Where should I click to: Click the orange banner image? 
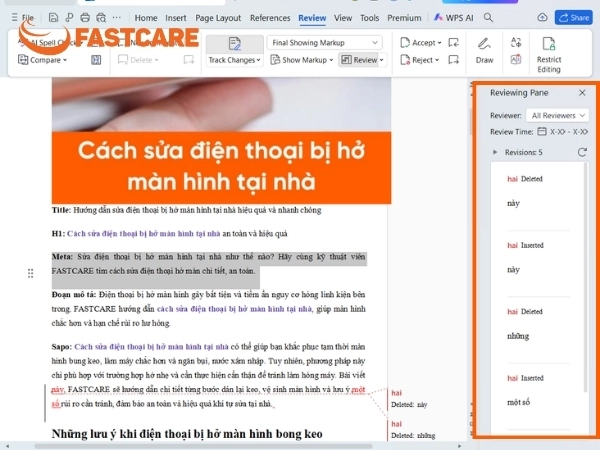pyautogui.click(x=221, y=168)
